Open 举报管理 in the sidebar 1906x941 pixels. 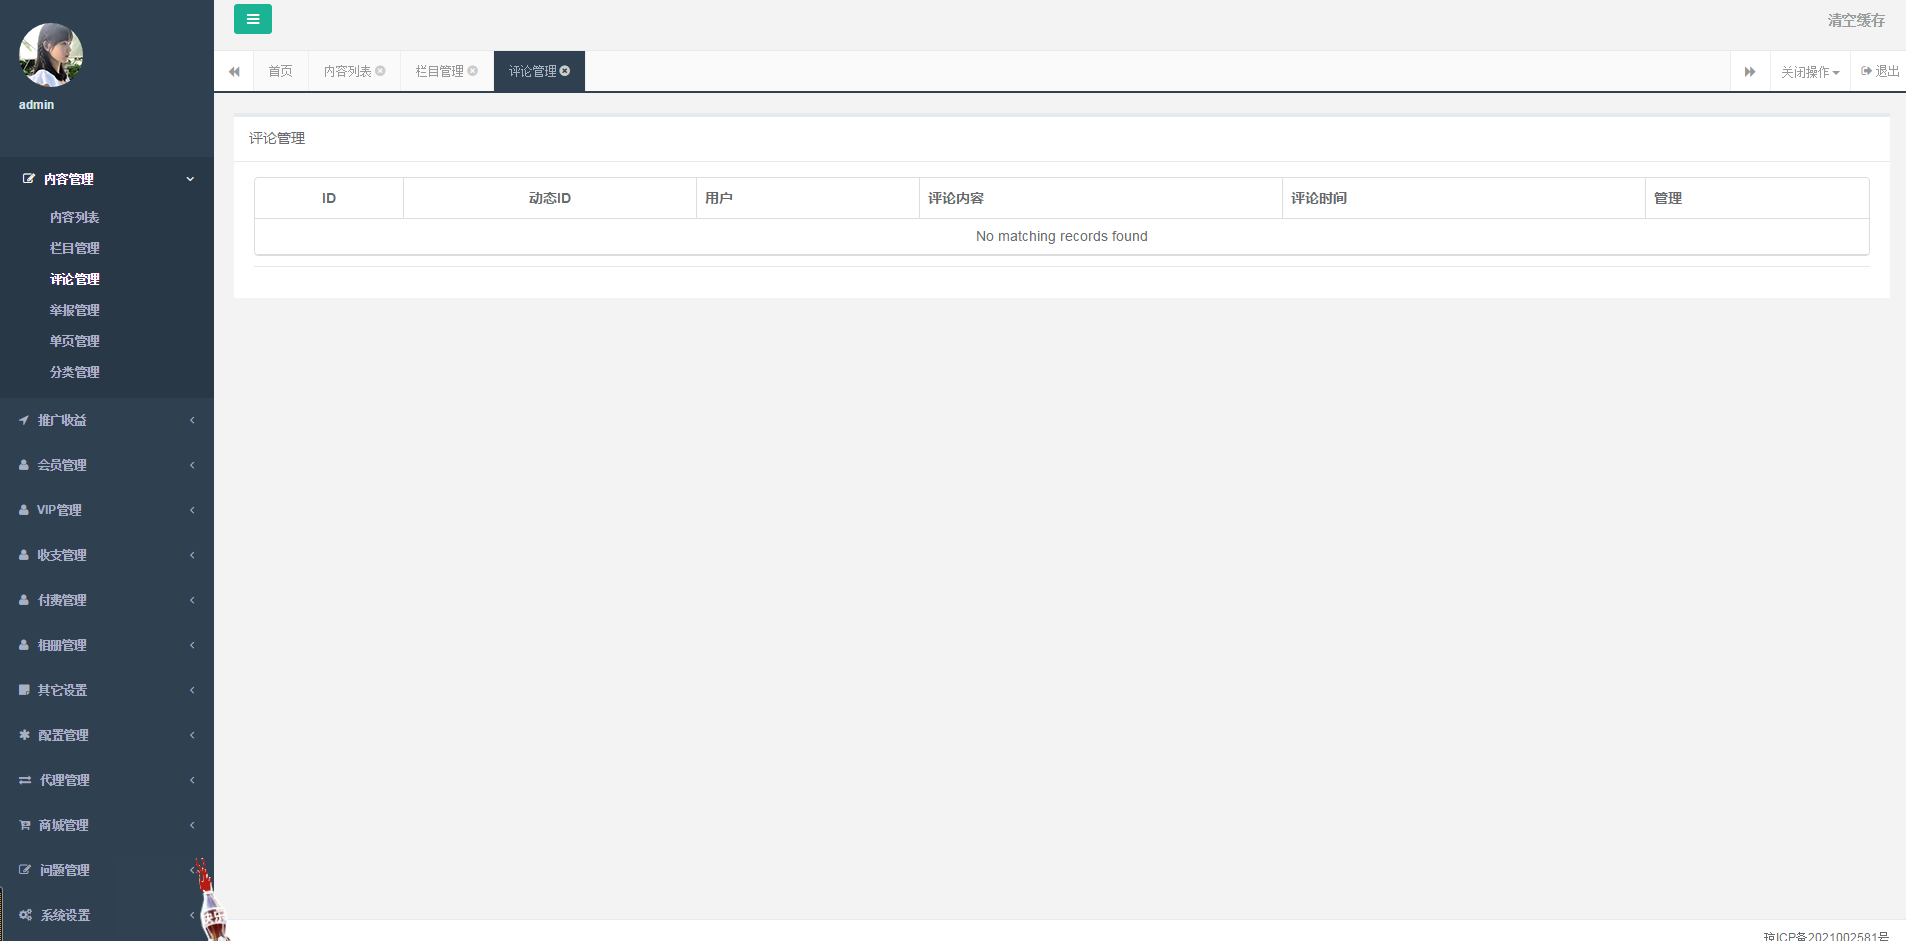click(75, 310)
